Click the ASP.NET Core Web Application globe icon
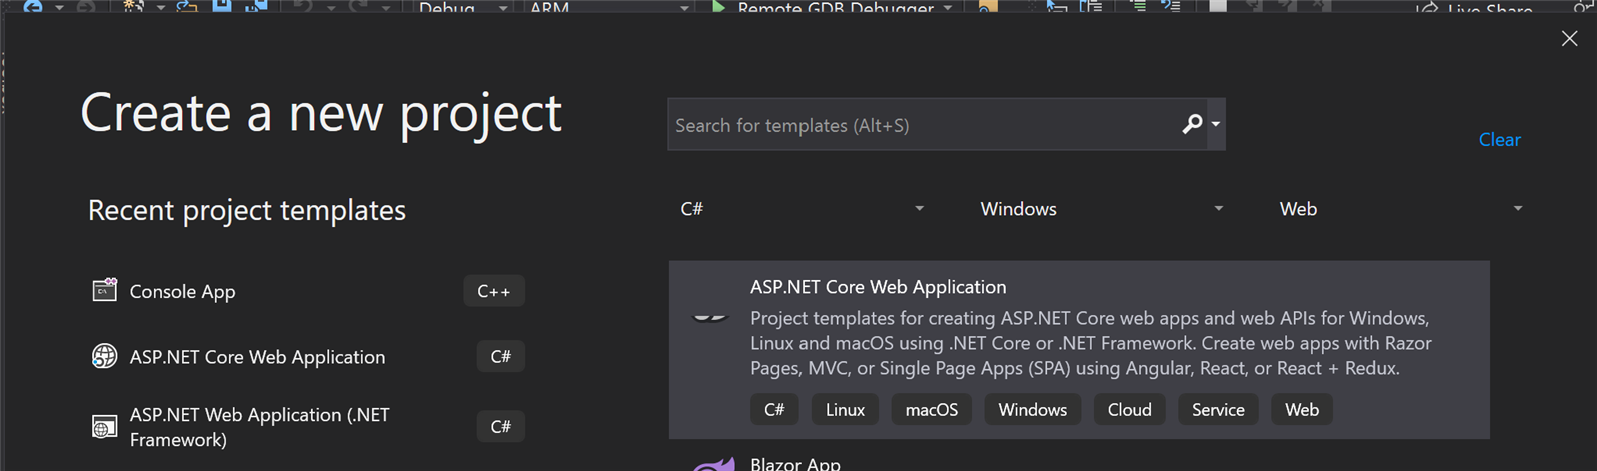 [x=104, y=356]
